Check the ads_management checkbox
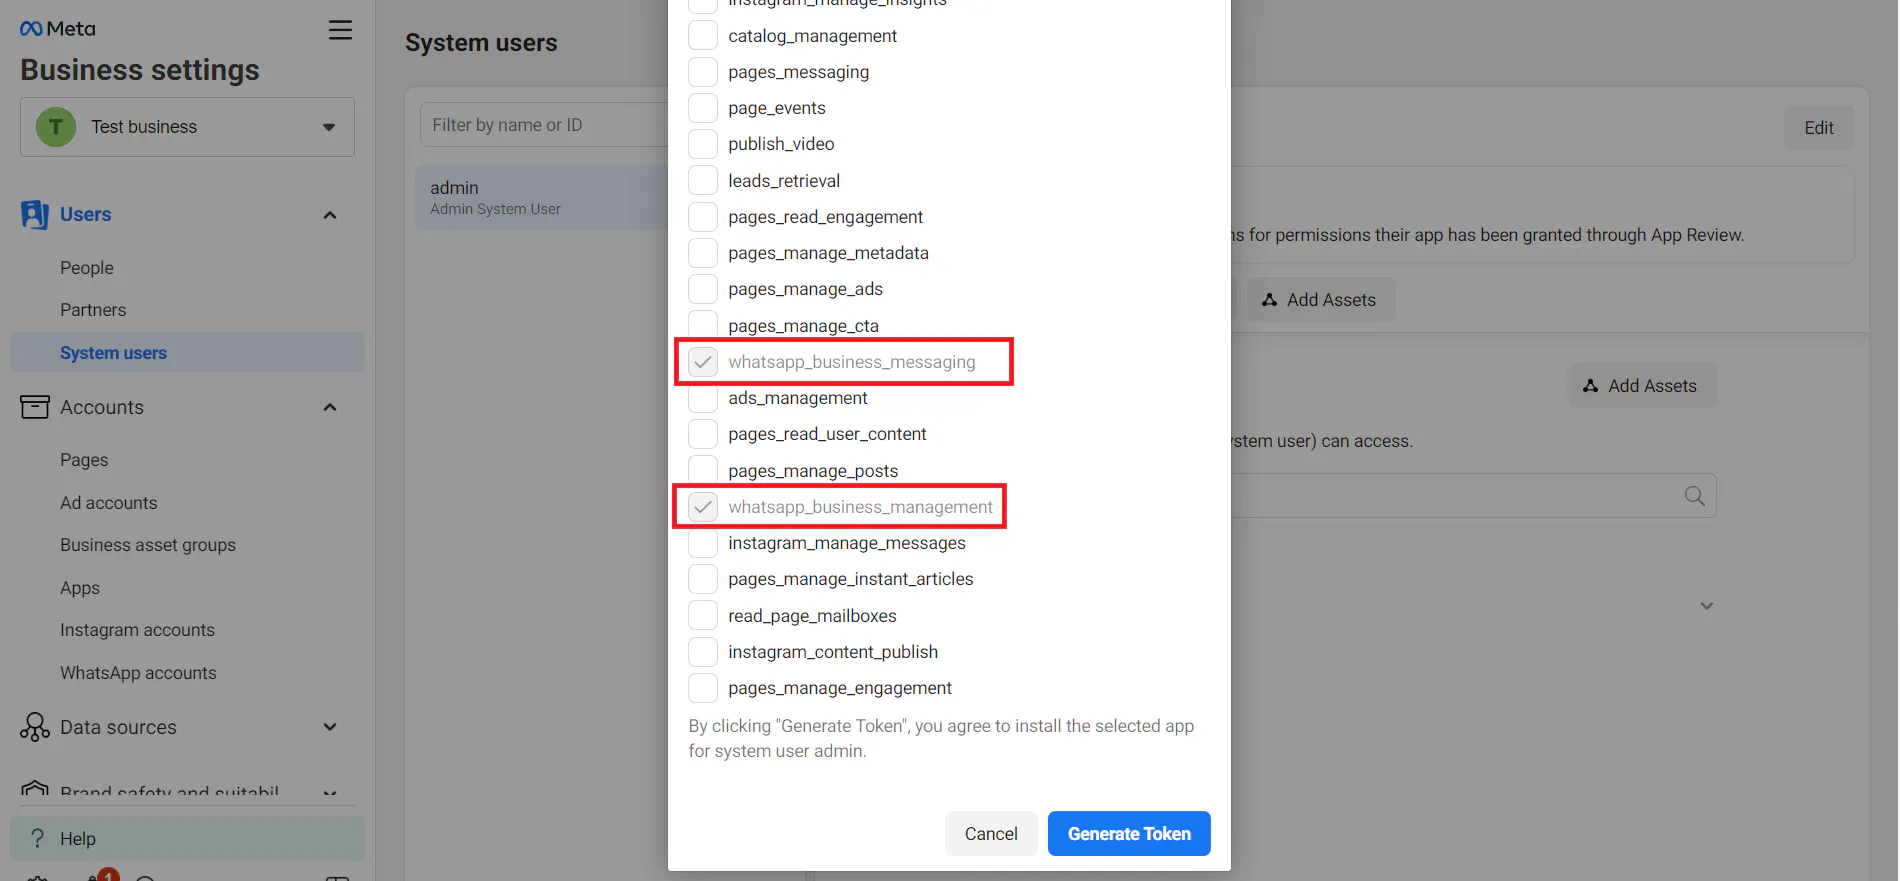The image size is (1901, 881). pyautogui.click(x=703, y=398)
